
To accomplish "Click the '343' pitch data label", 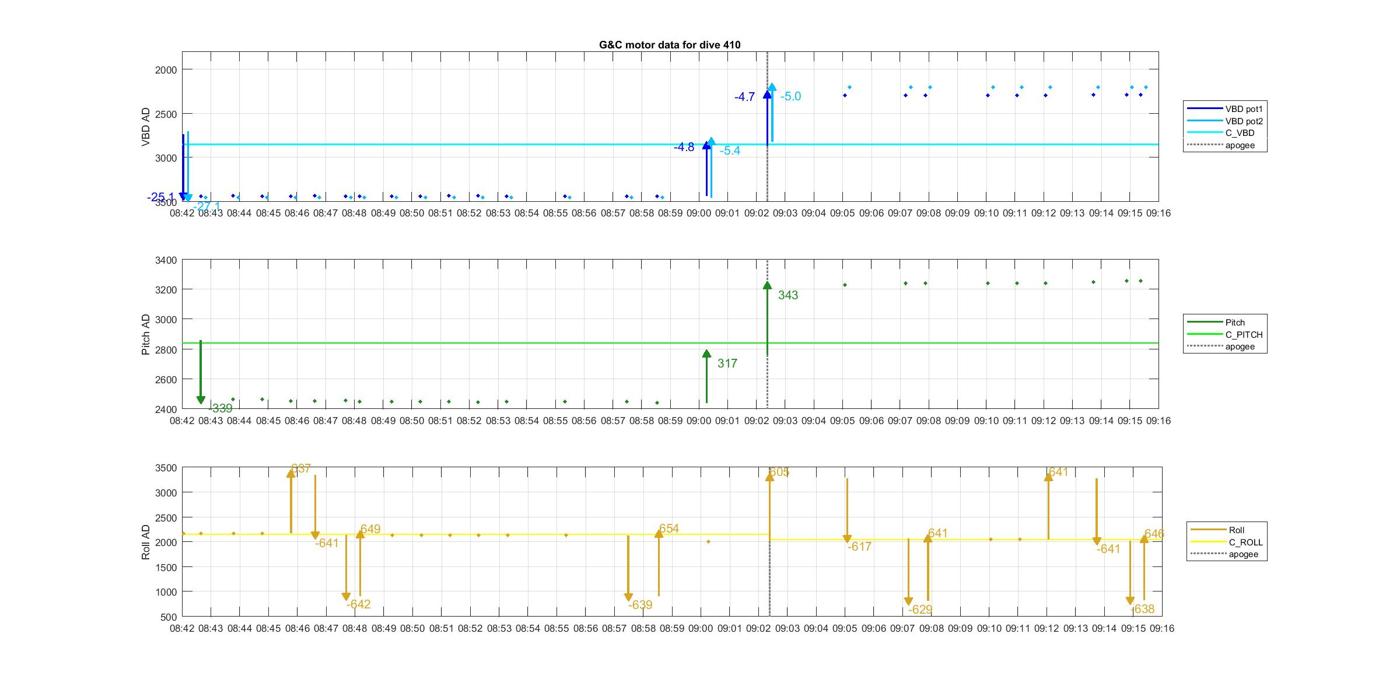I will click(788, 296).
